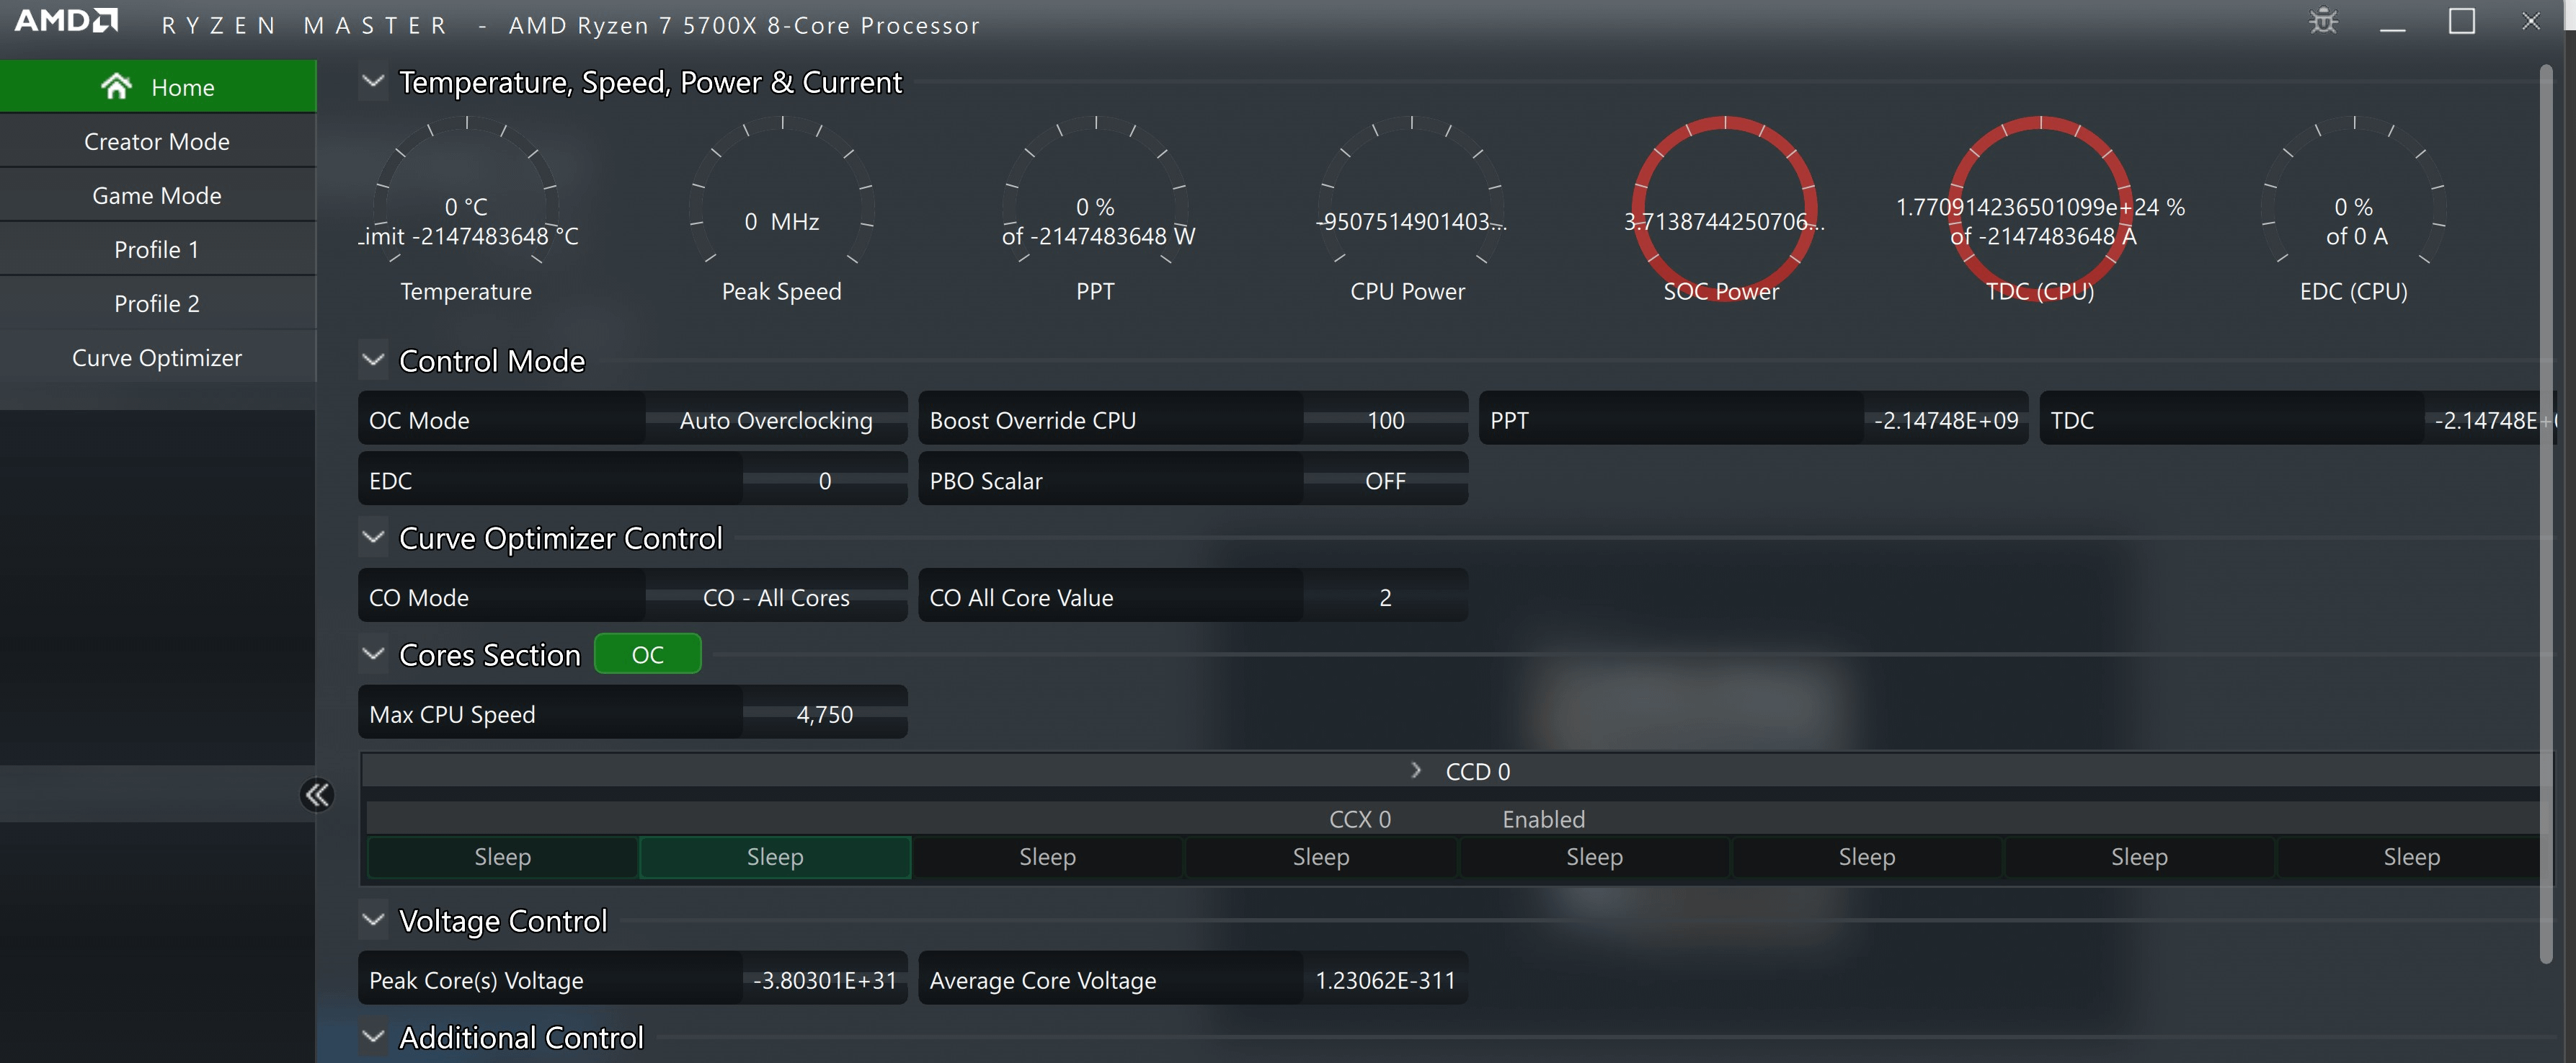Click the Temperature gauge
This screenshot has height=1063, width=2576.
coord(466,208)
